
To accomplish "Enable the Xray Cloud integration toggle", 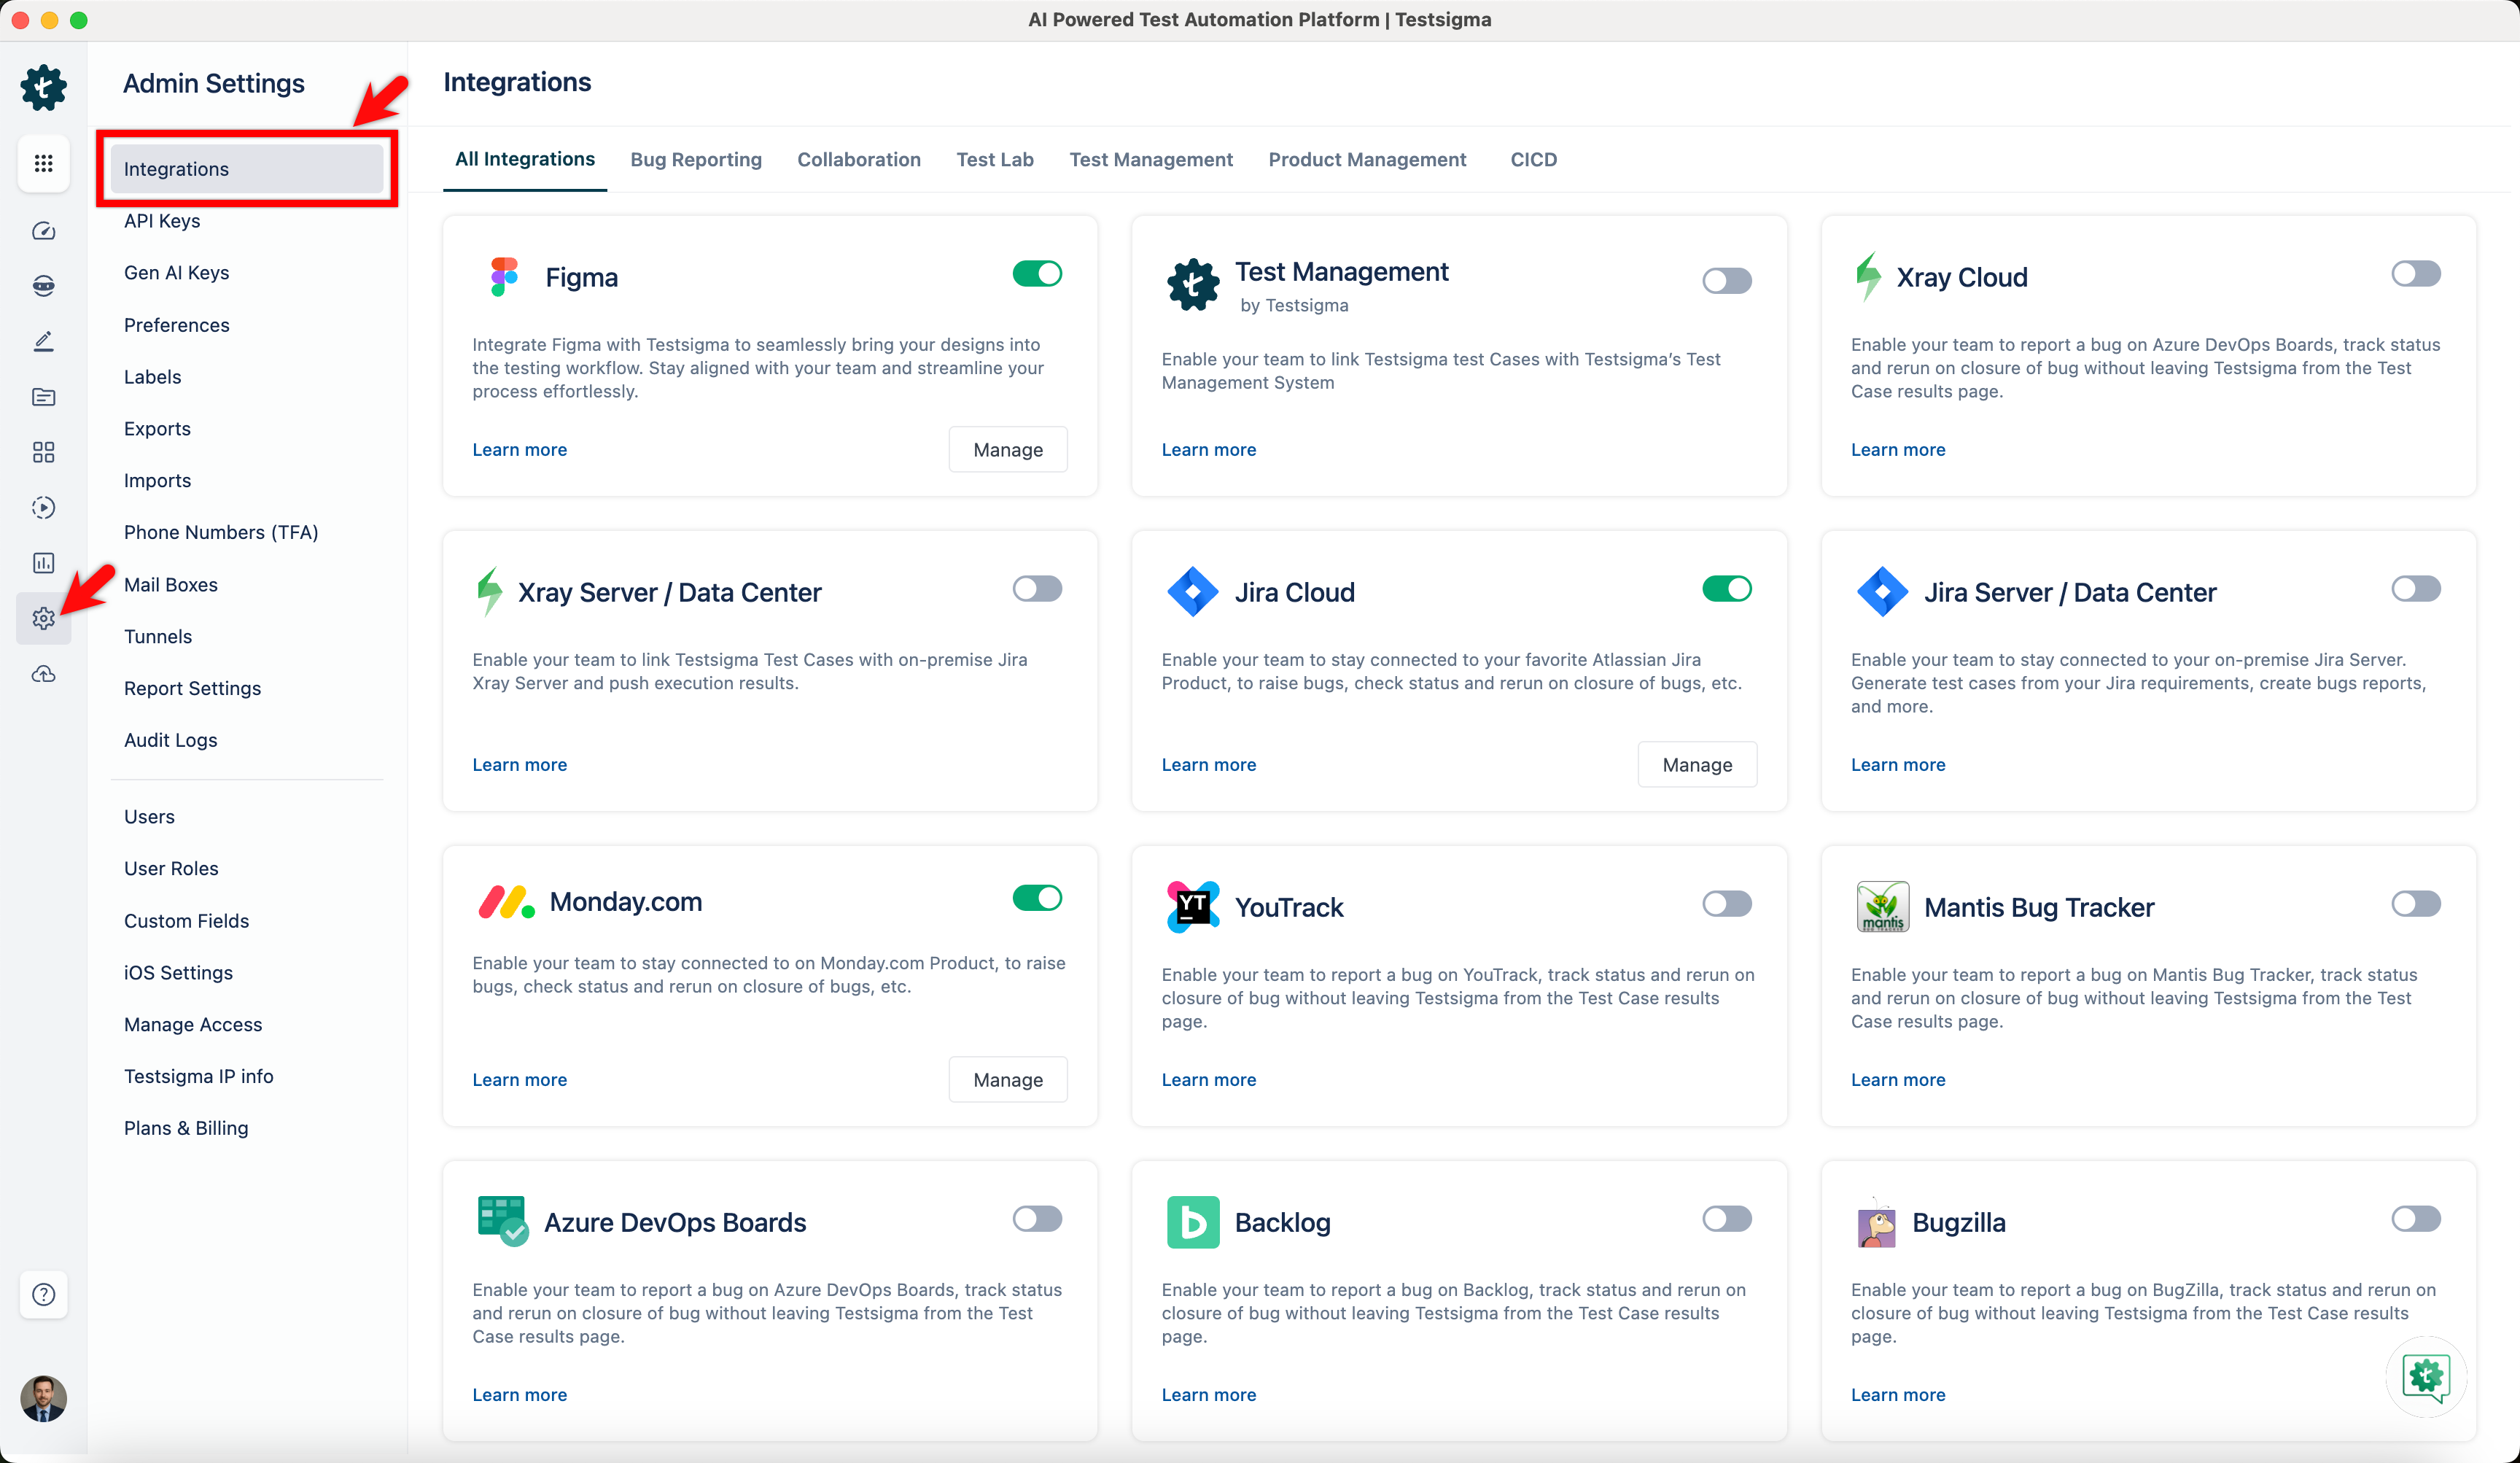I will pyautogui.click(x=2416, y=273).
